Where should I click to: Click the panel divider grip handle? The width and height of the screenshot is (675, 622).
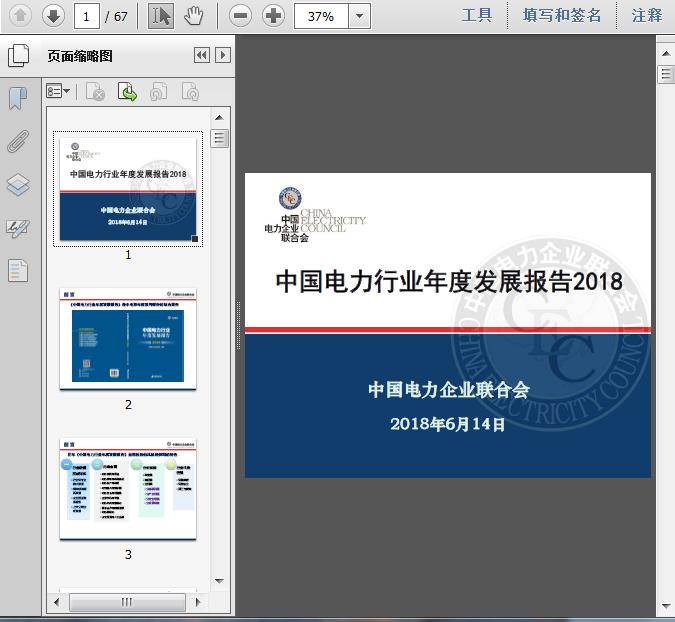(238, 325)
